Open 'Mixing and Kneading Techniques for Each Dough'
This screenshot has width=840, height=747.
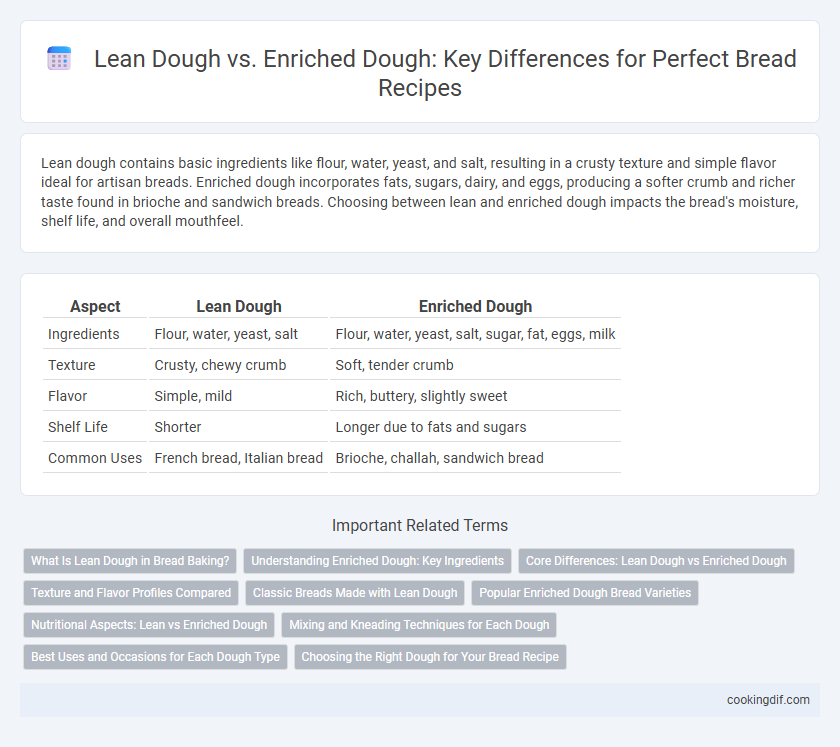click(x=419, y=625)
